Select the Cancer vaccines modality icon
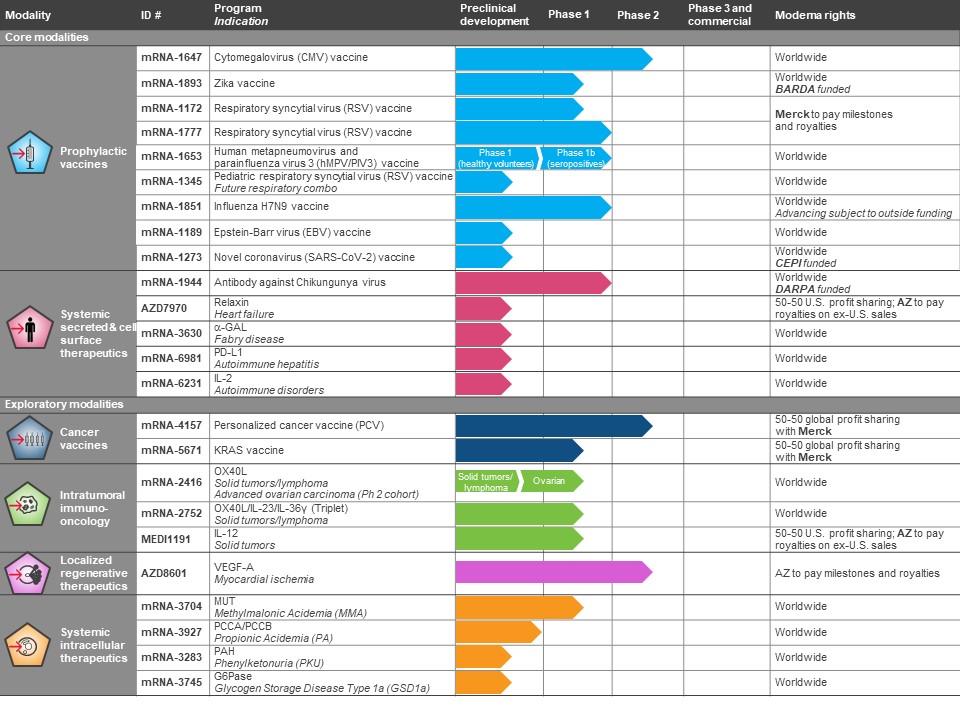 point(29,437)
